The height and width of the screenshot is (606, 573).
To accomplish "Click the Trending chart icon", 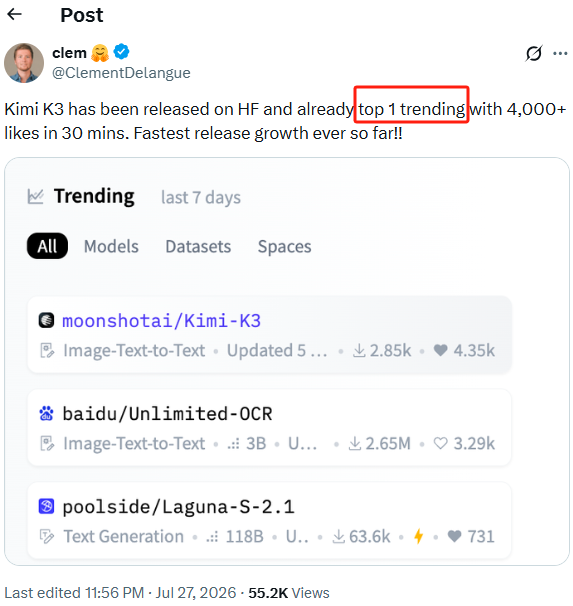I will click(x=36, y=196).
